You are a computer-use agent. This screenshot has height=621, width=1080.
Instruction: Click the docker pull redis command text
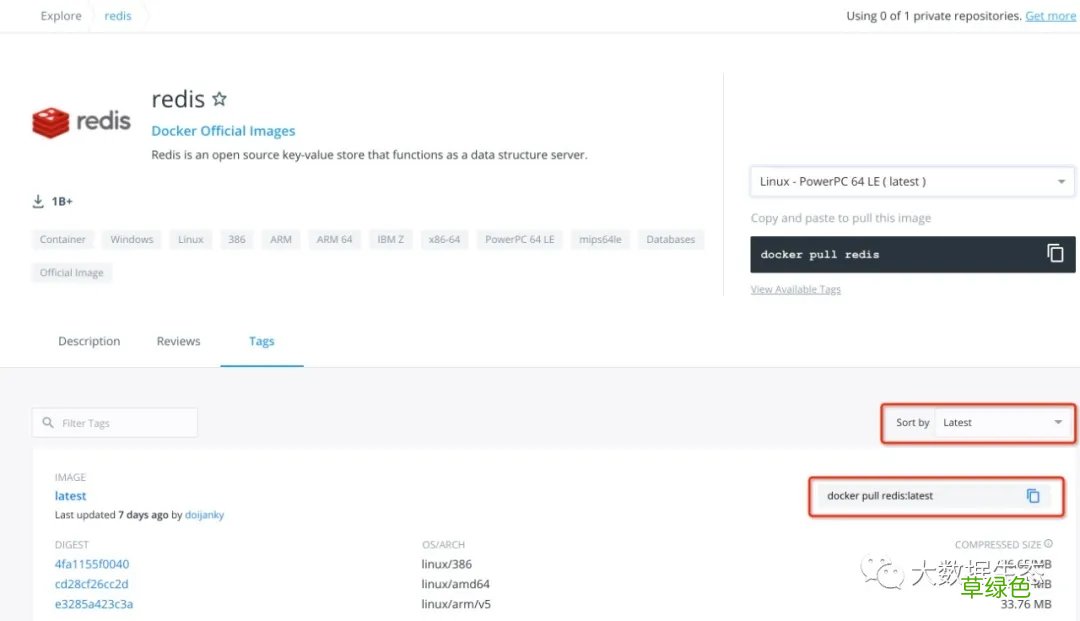coord(820,255)
